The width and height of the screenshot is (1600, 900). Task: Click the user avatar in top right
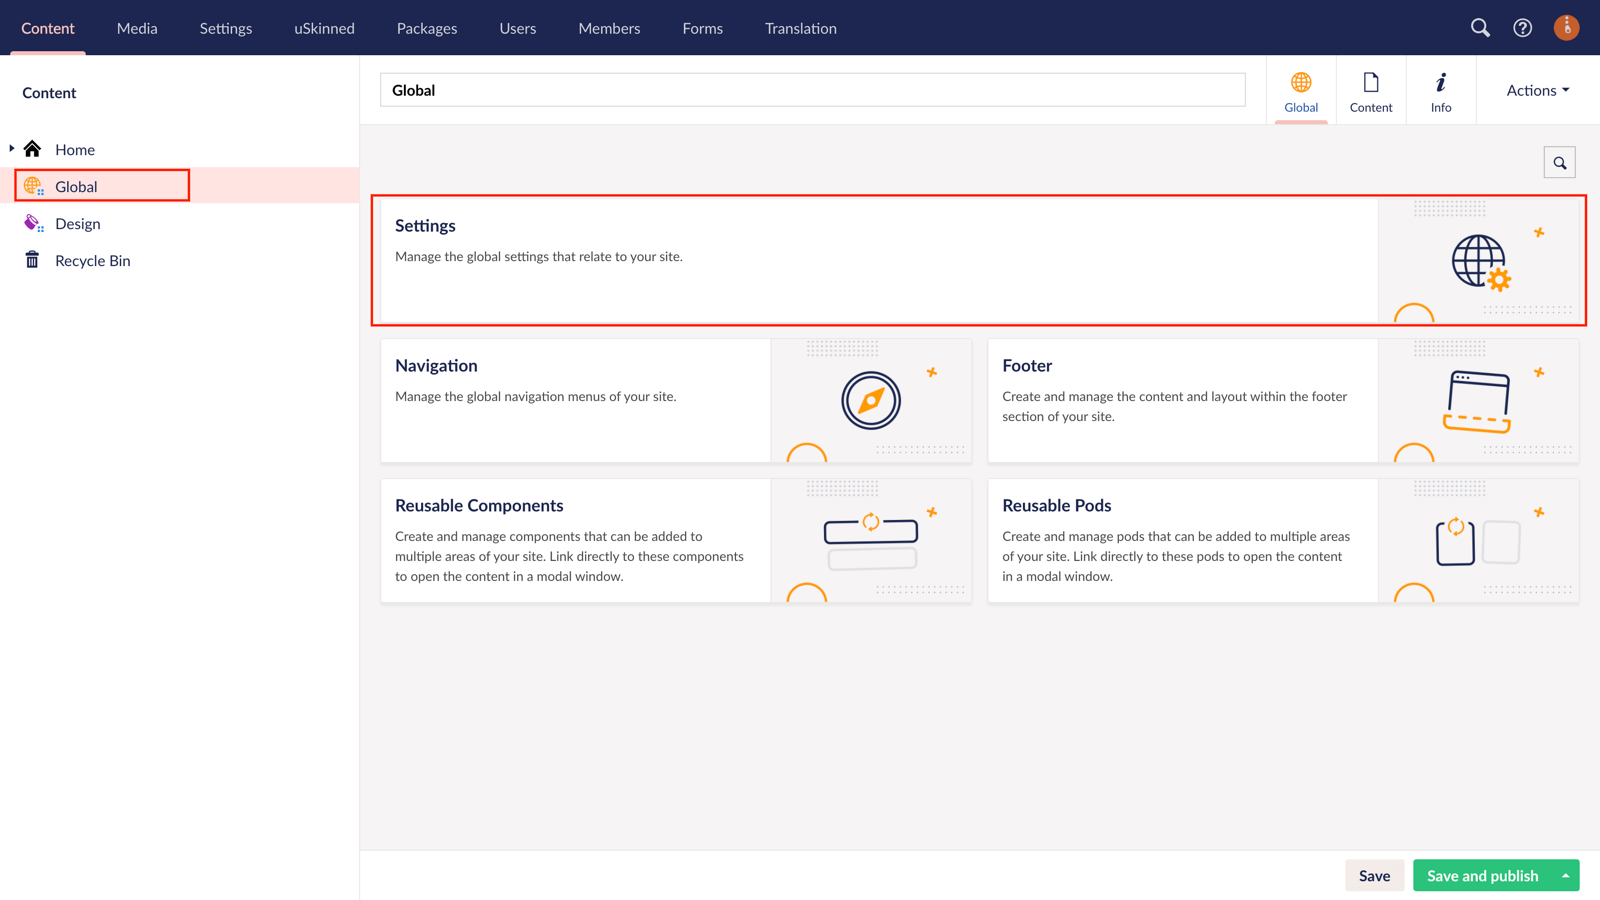click(x=1566, y=27)
